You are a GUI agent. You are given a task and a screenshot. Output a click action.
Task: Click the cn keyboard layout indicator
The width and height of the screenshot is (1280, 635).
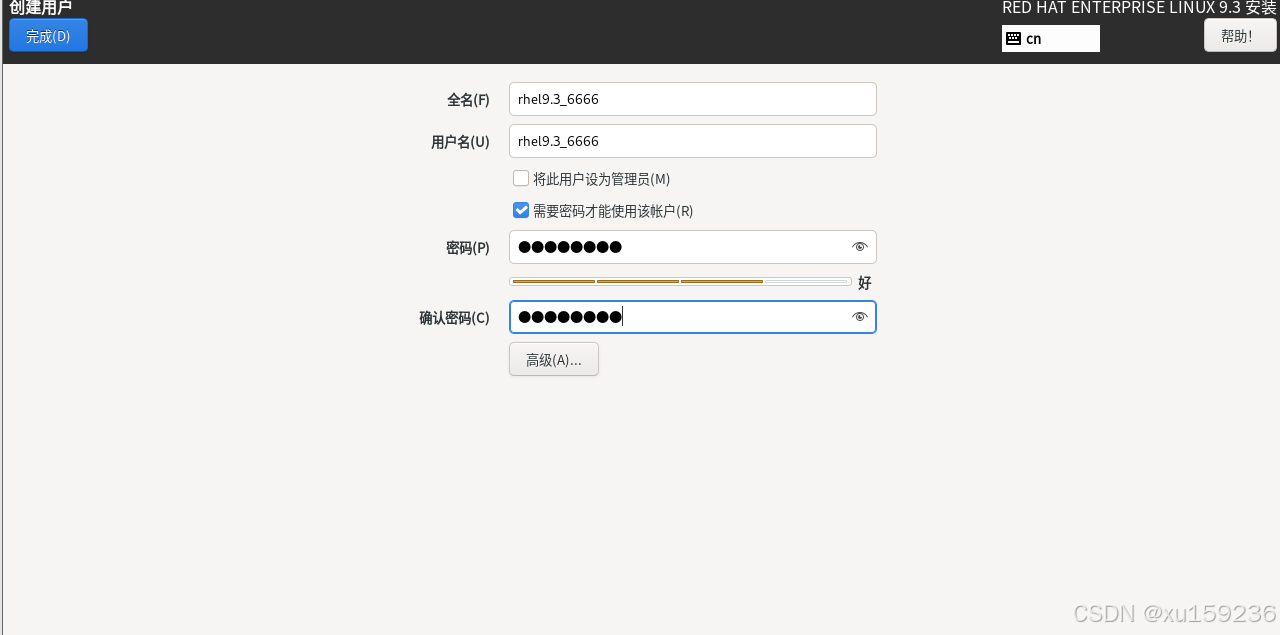coord(1051,38)
